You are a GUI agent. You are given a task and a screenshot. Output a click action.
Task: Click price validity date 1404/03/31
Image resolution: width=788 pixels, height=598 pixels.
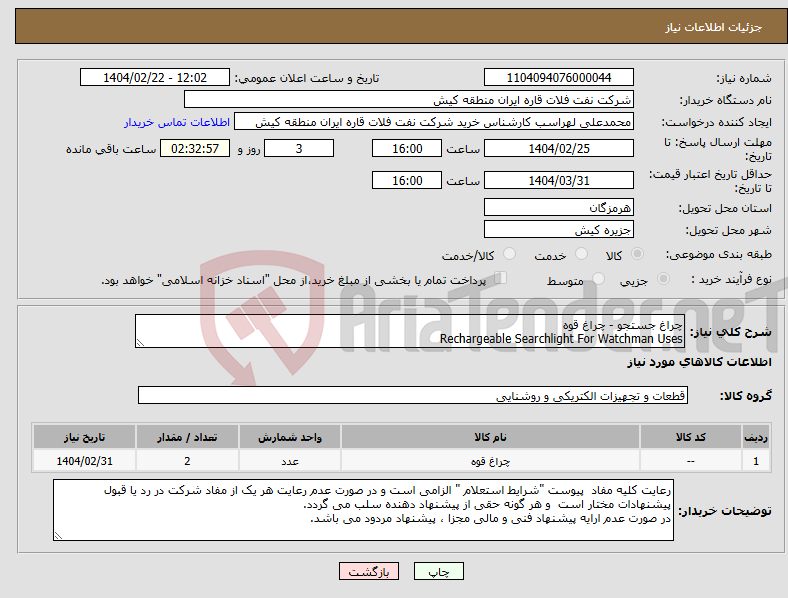click(x=559, y=180)
